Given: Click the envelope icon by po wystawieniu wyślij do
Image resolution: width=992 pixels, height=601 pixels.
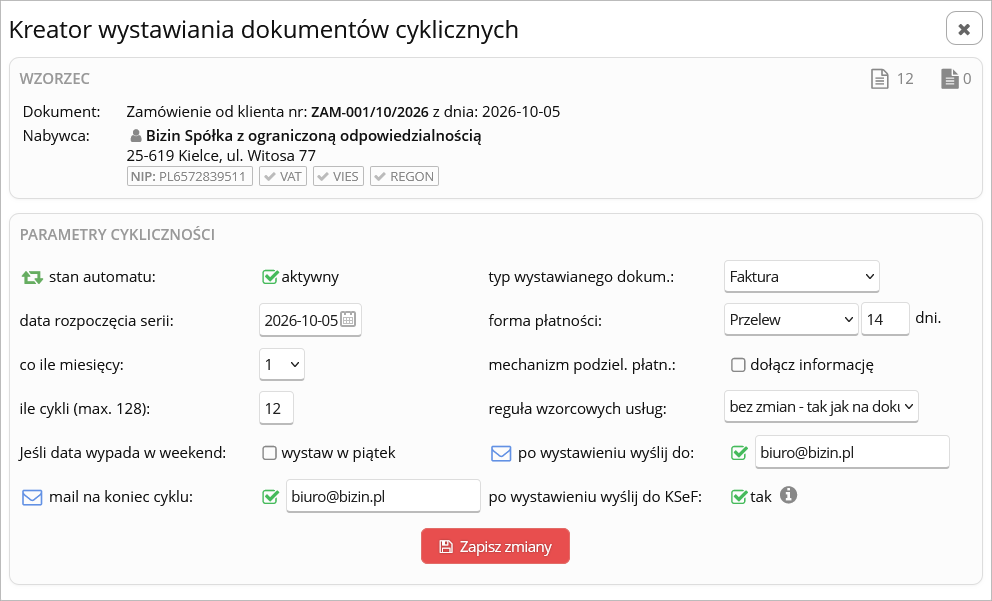Looking at the screenshot, I should (501, 454).
